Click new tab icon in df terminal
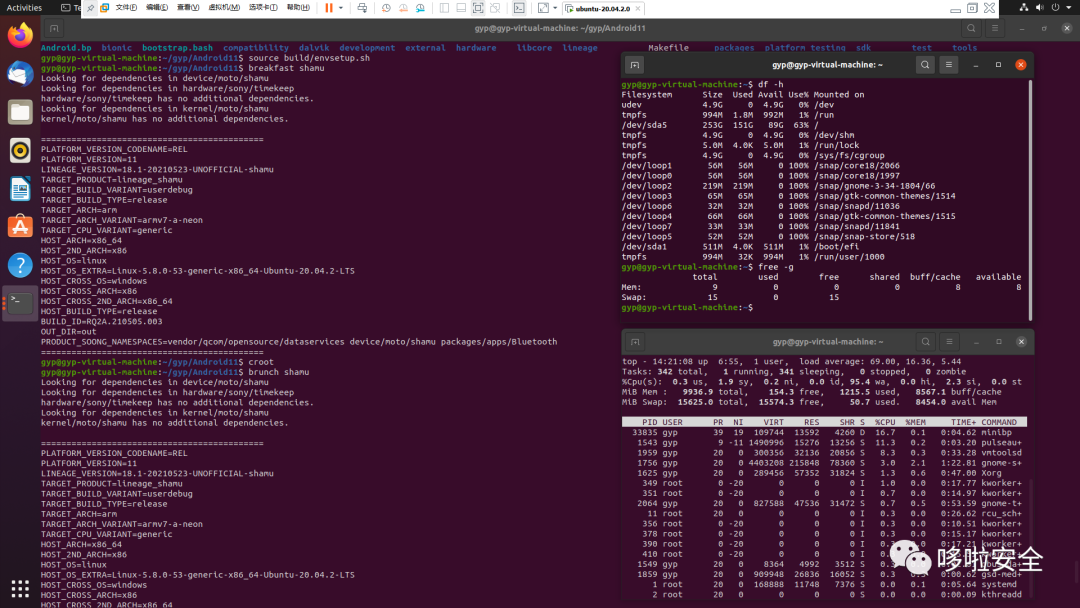This screenshot has width=1080, height=608. (x=634, y=65)
